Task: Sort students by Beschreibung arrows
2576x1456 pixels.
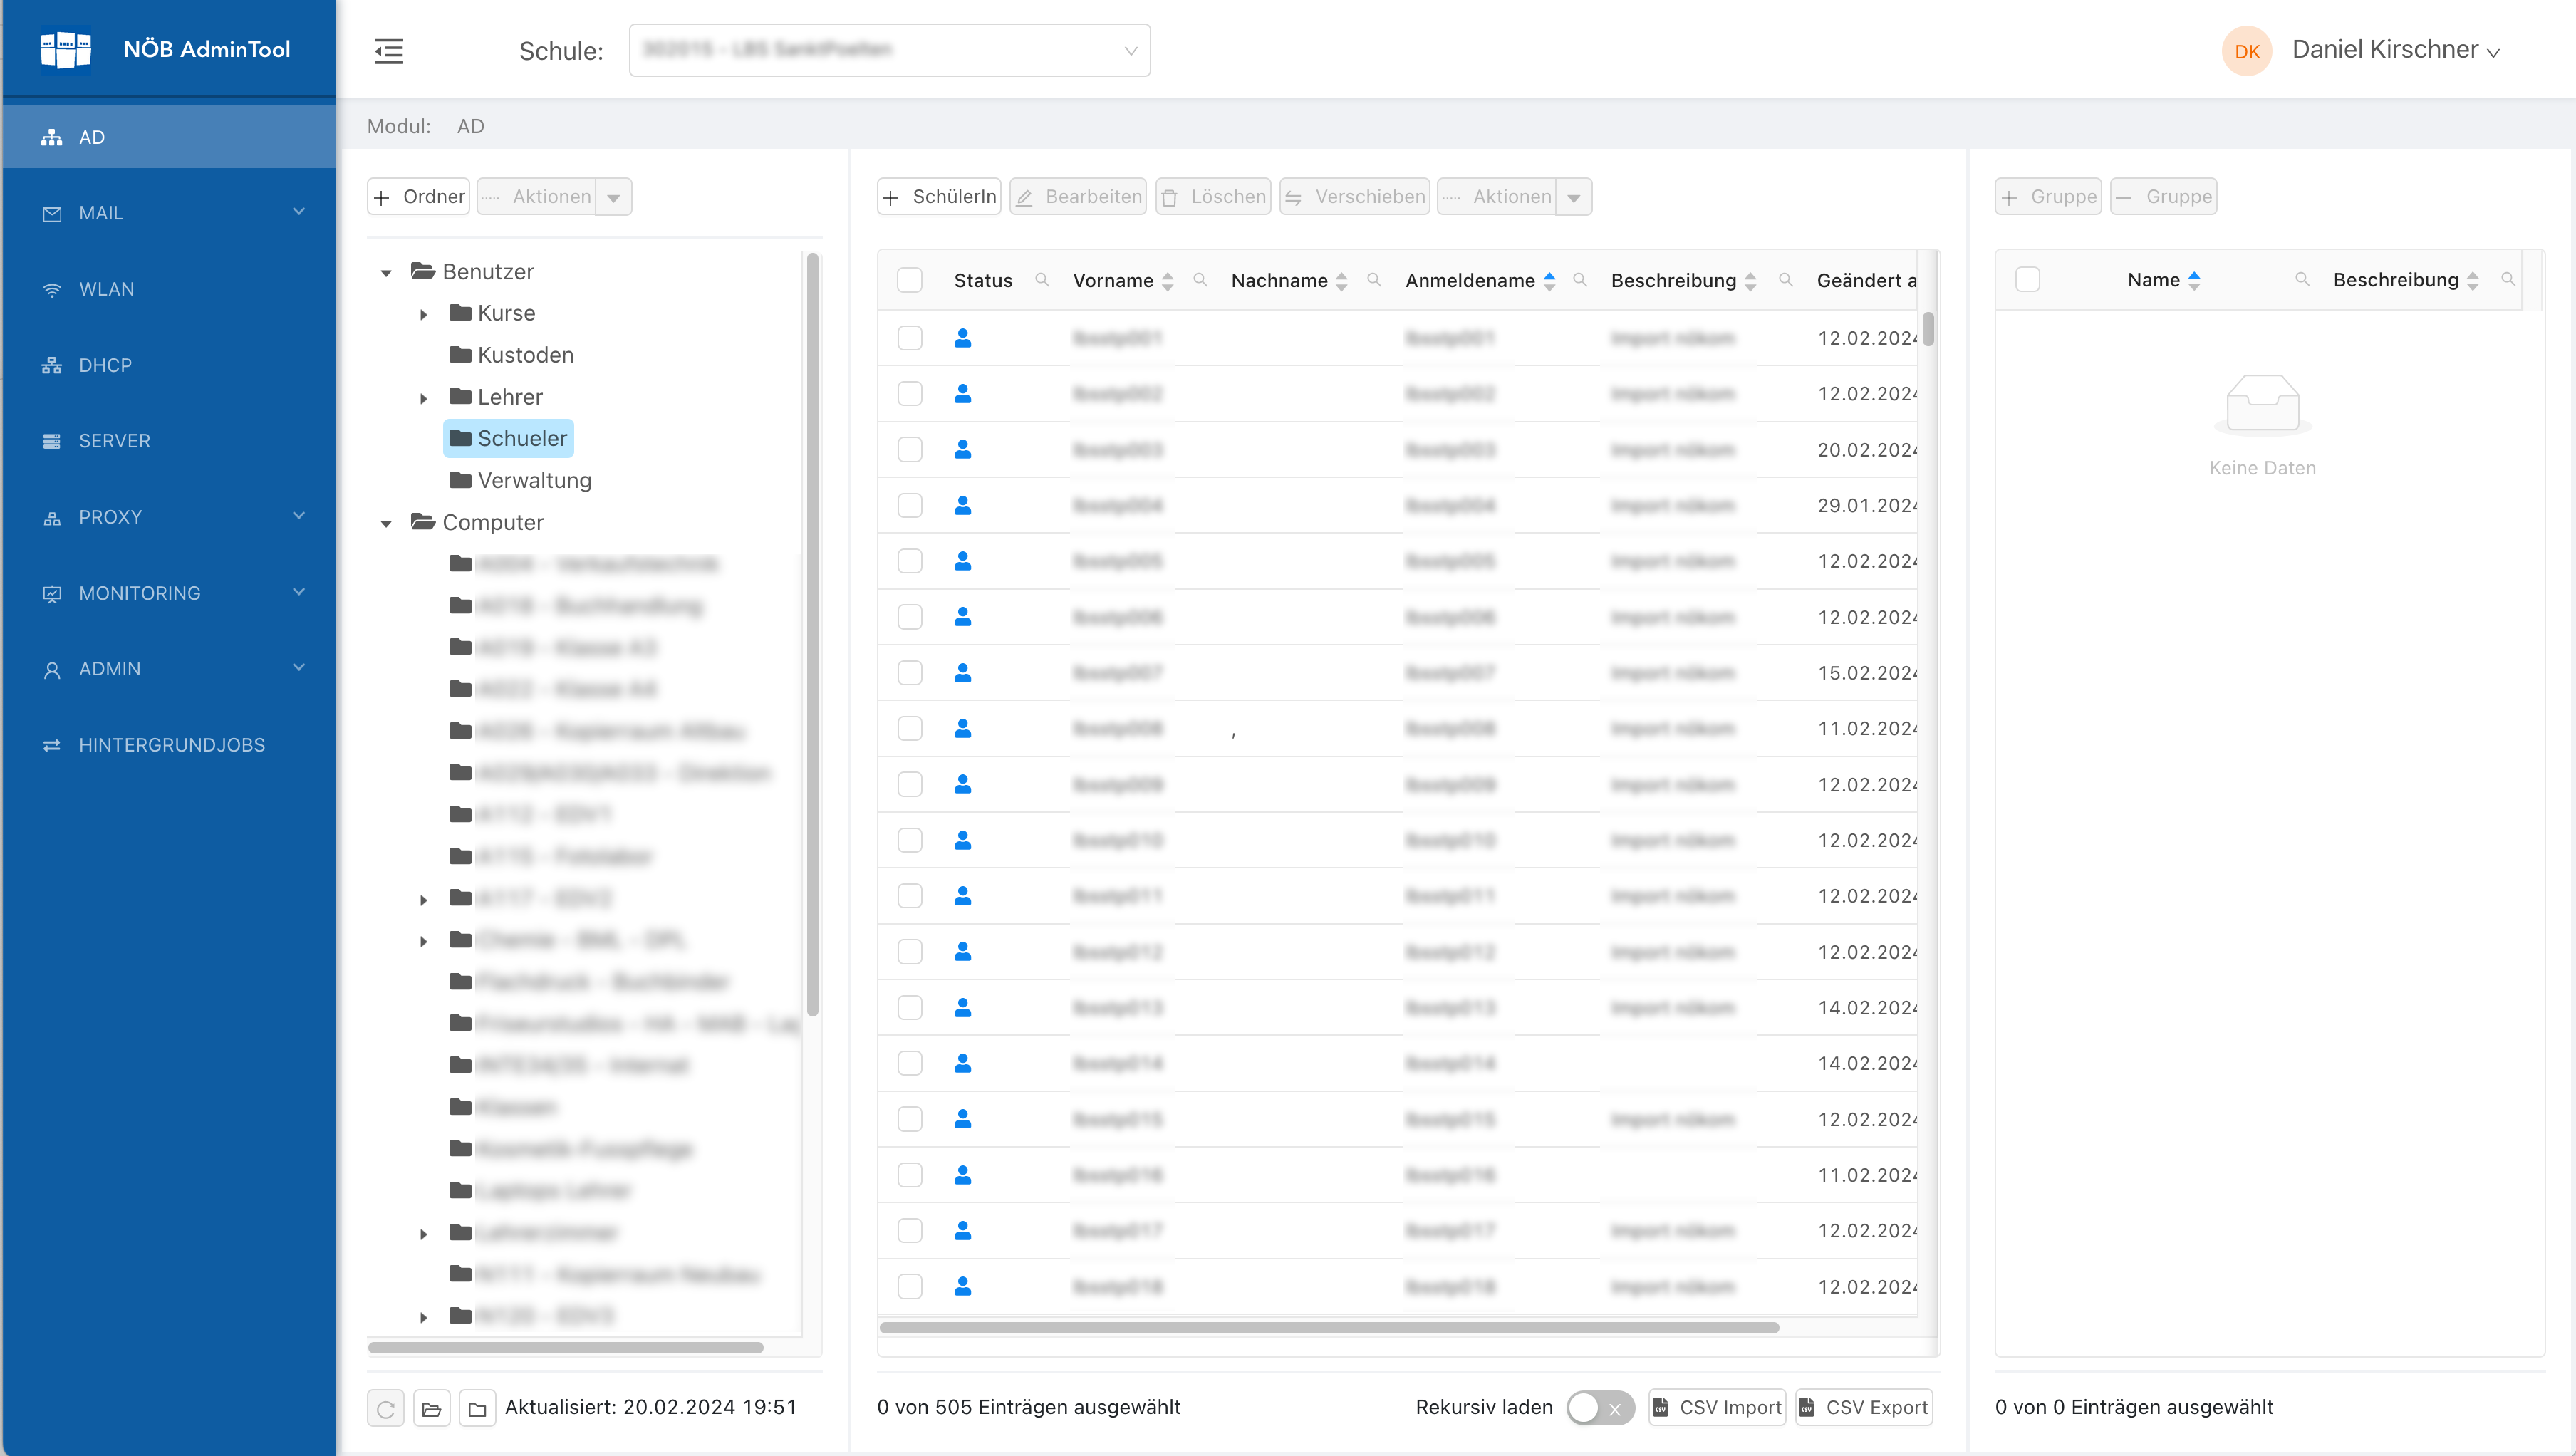Action: (1750, 281)
